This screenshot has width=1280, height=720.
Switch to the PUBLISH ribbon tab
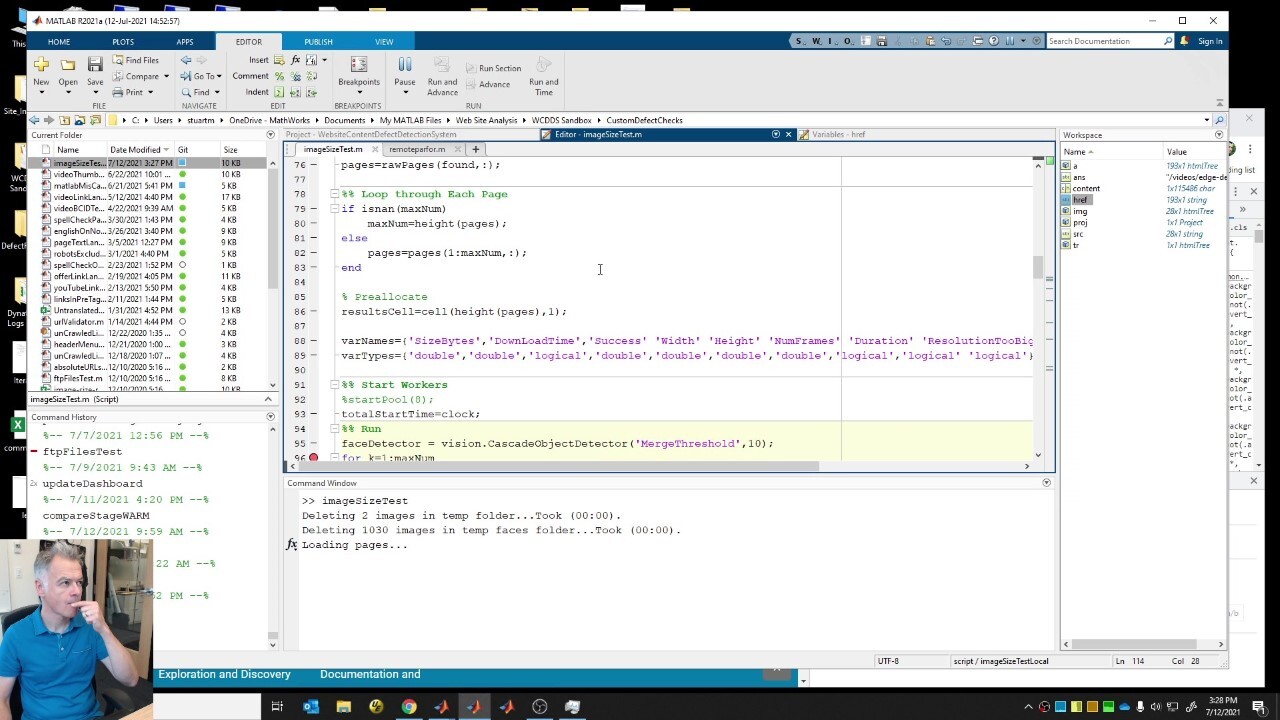coord(318,42)
